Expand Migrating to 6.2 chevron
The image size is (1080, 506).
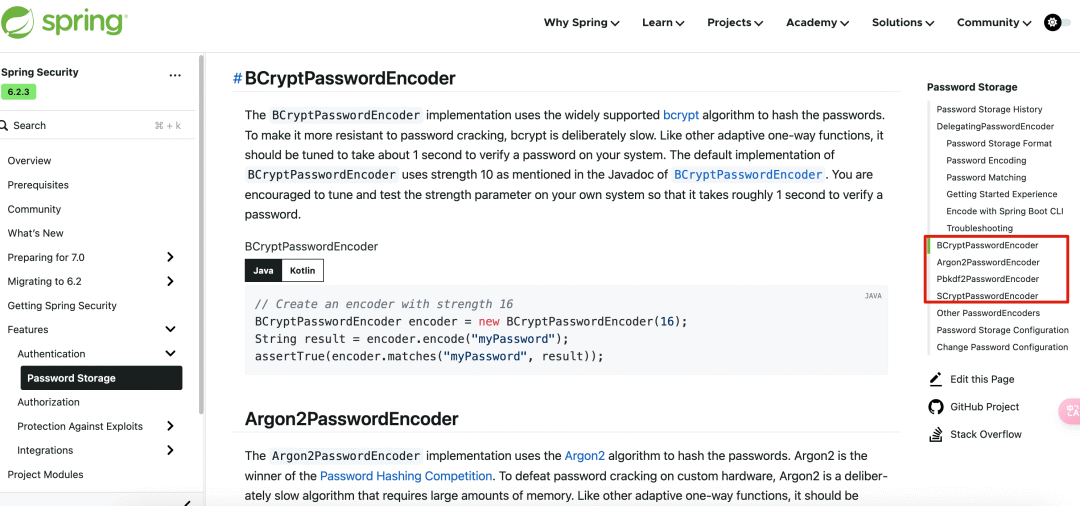170,281
